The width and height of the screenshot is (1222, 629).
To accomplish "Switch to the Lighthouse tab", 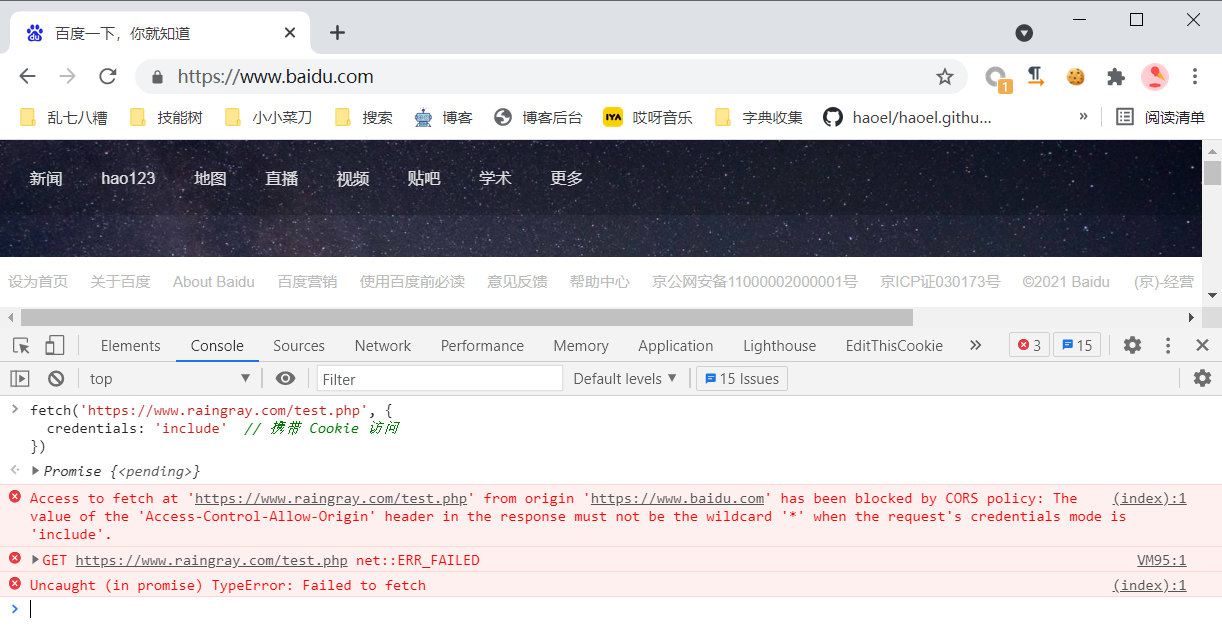I will [x=780, y=345].
